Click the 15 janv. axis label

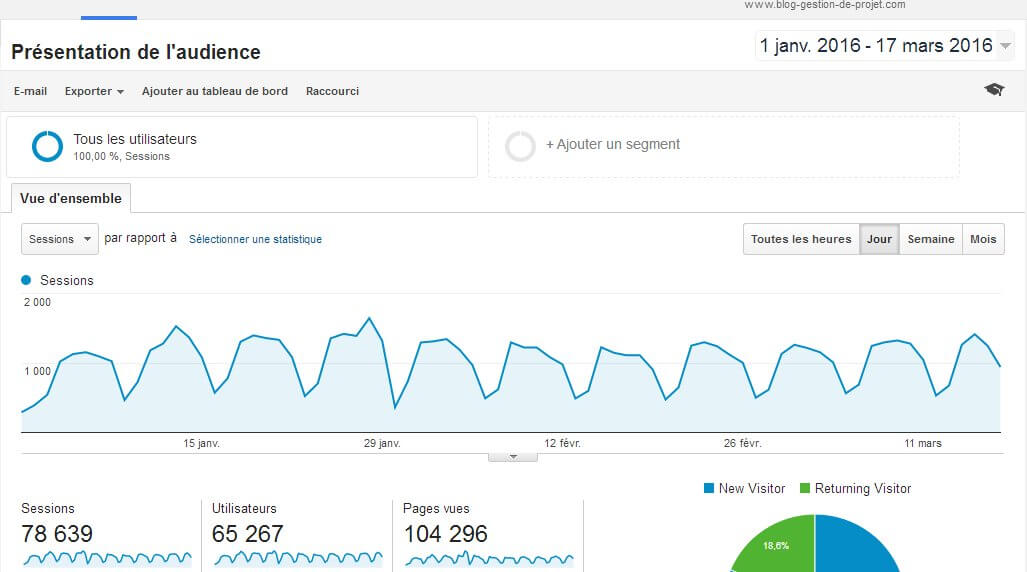tap(202, 444)
